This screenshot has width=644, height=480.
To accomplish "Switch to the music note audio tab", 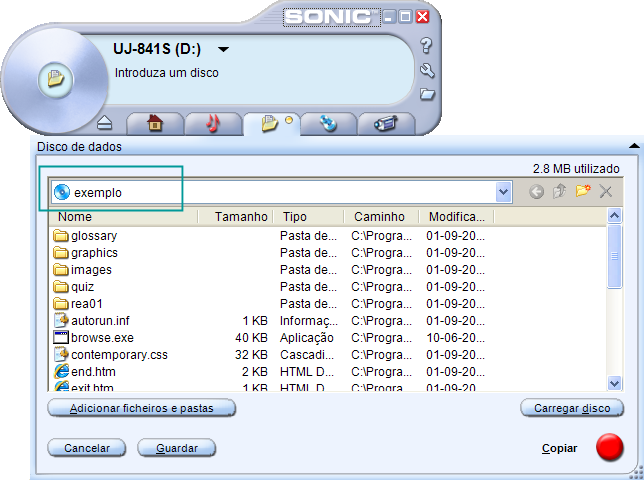I will coord(212,124).
